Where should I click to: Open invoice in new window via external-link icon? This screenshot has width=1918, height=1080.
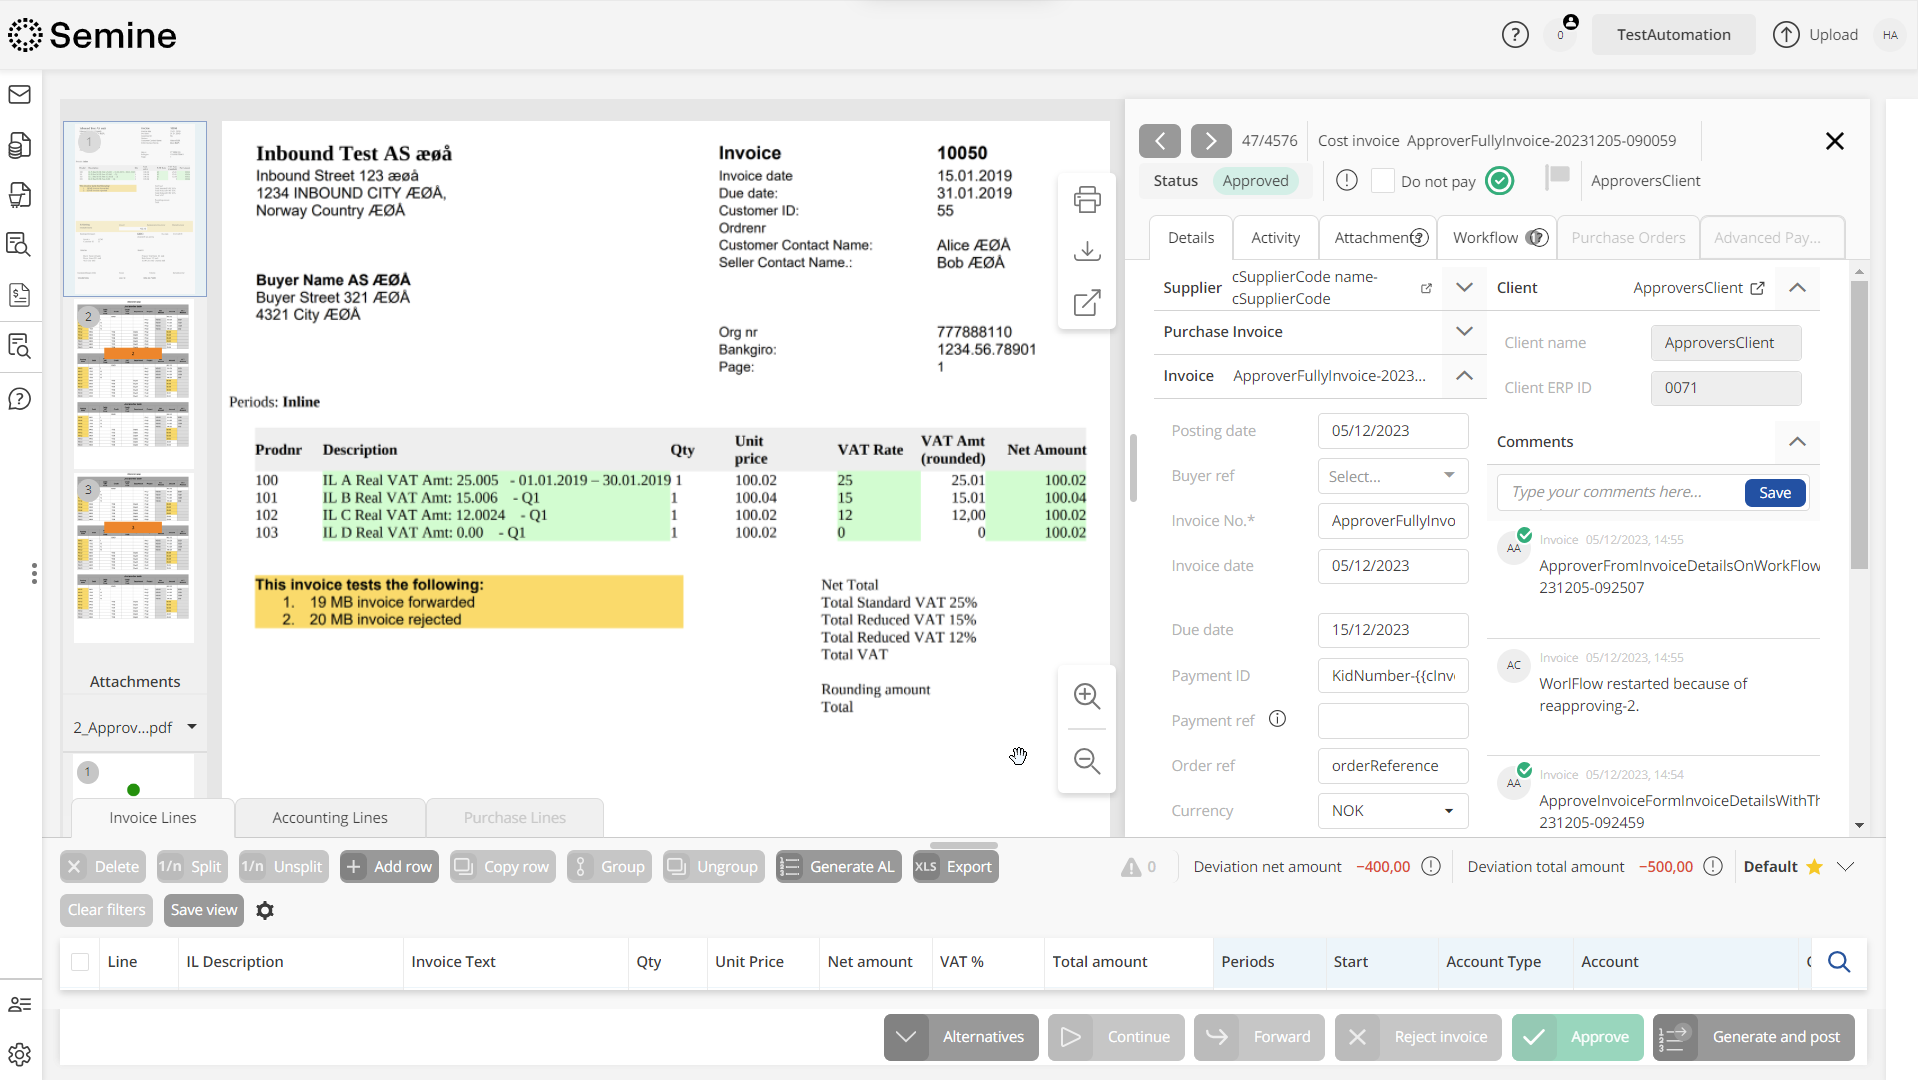point(1087,303)
